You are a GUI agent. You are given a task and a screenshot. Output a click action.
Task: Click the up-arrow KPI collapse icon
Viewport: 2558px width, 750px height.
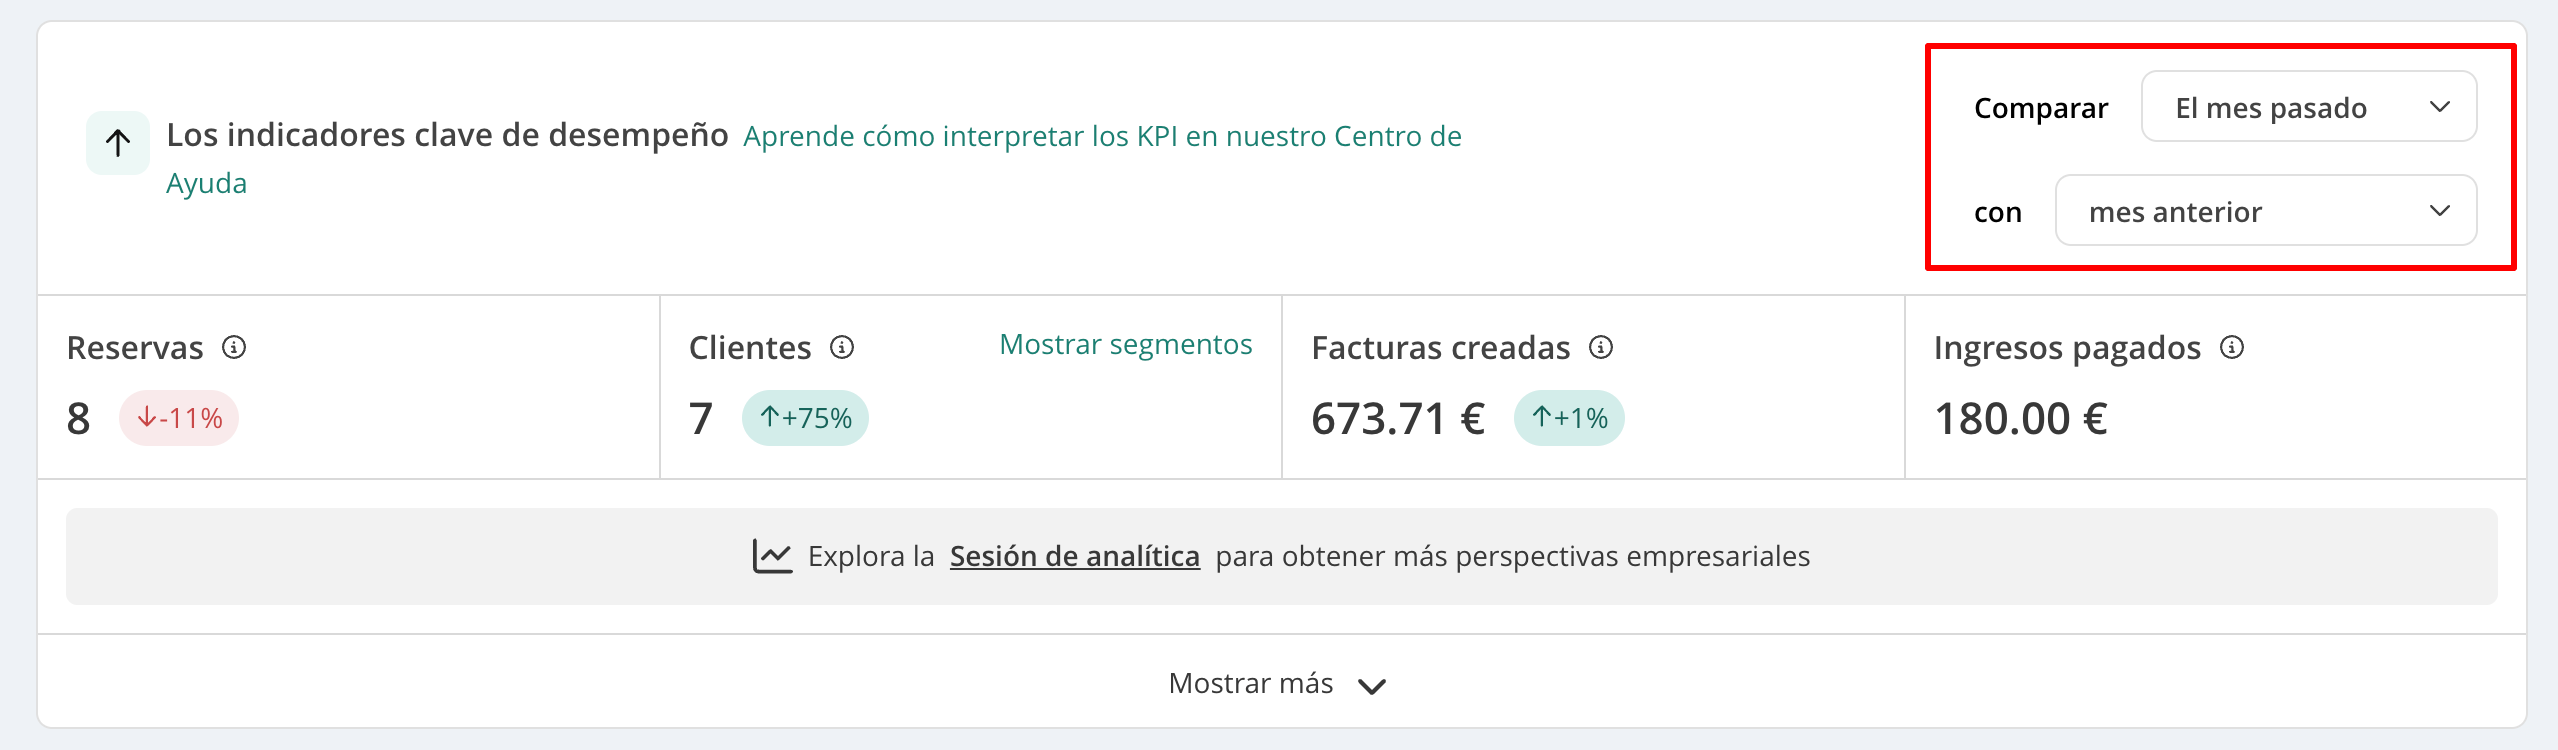pos(118,143)
